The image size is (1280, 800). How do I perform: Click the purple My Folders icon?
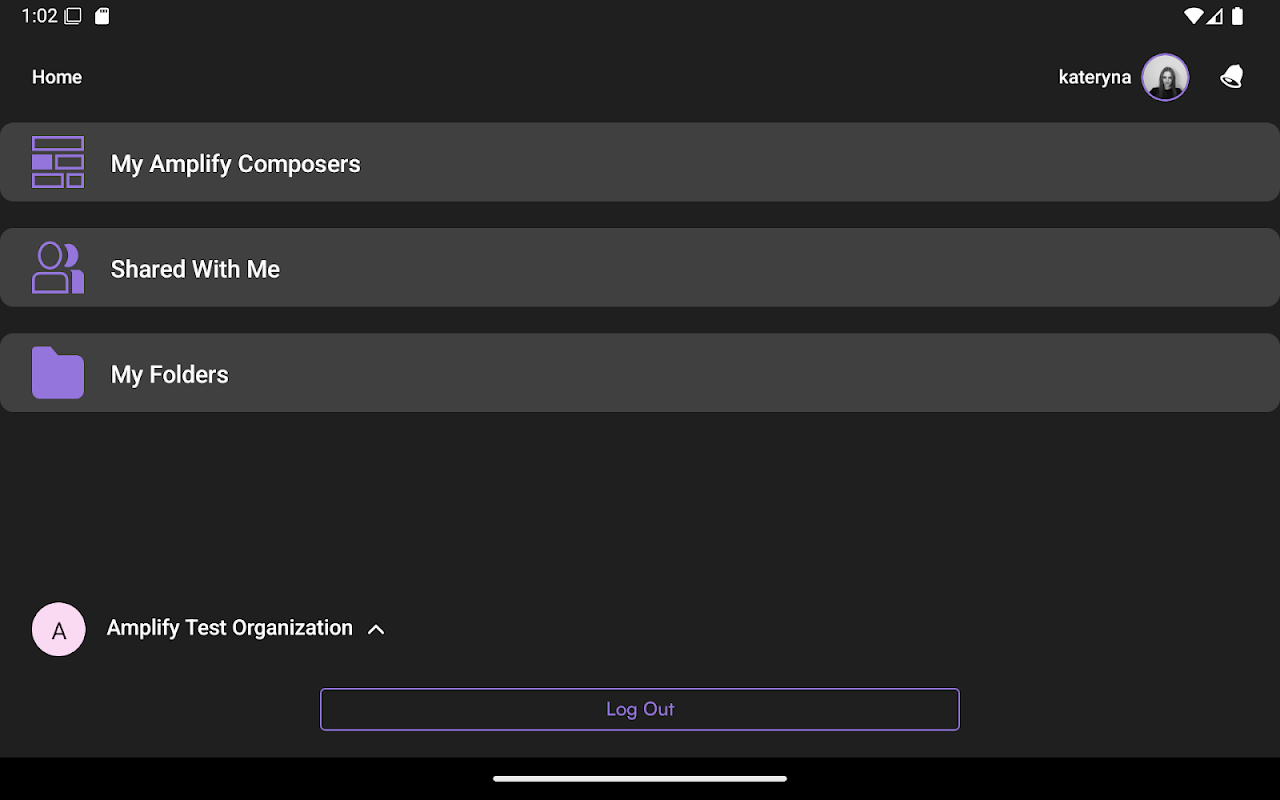click(58, 373)
